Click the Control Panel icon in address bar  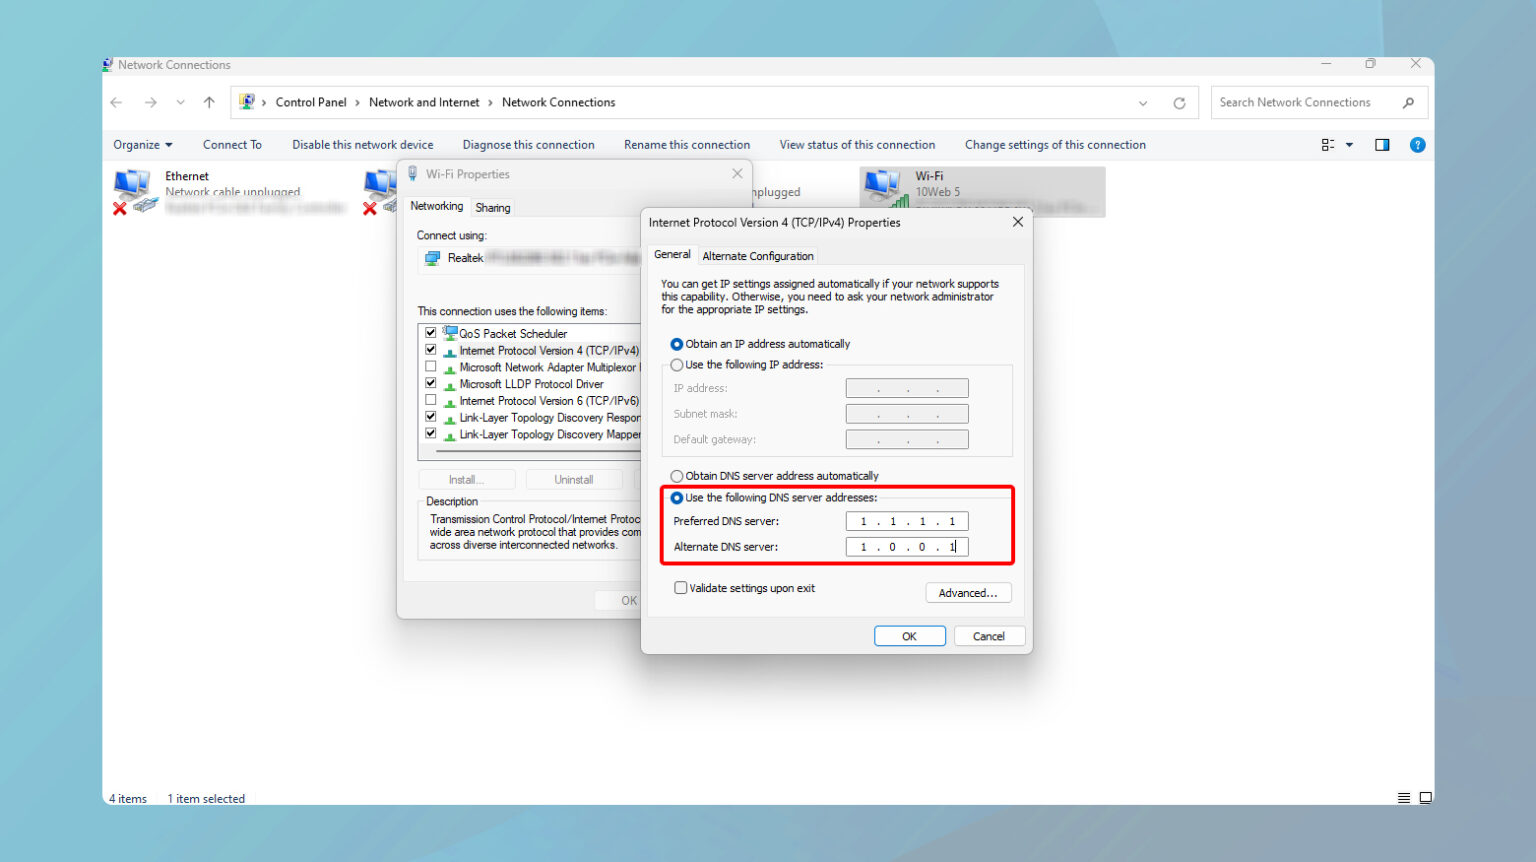point(246,101)
